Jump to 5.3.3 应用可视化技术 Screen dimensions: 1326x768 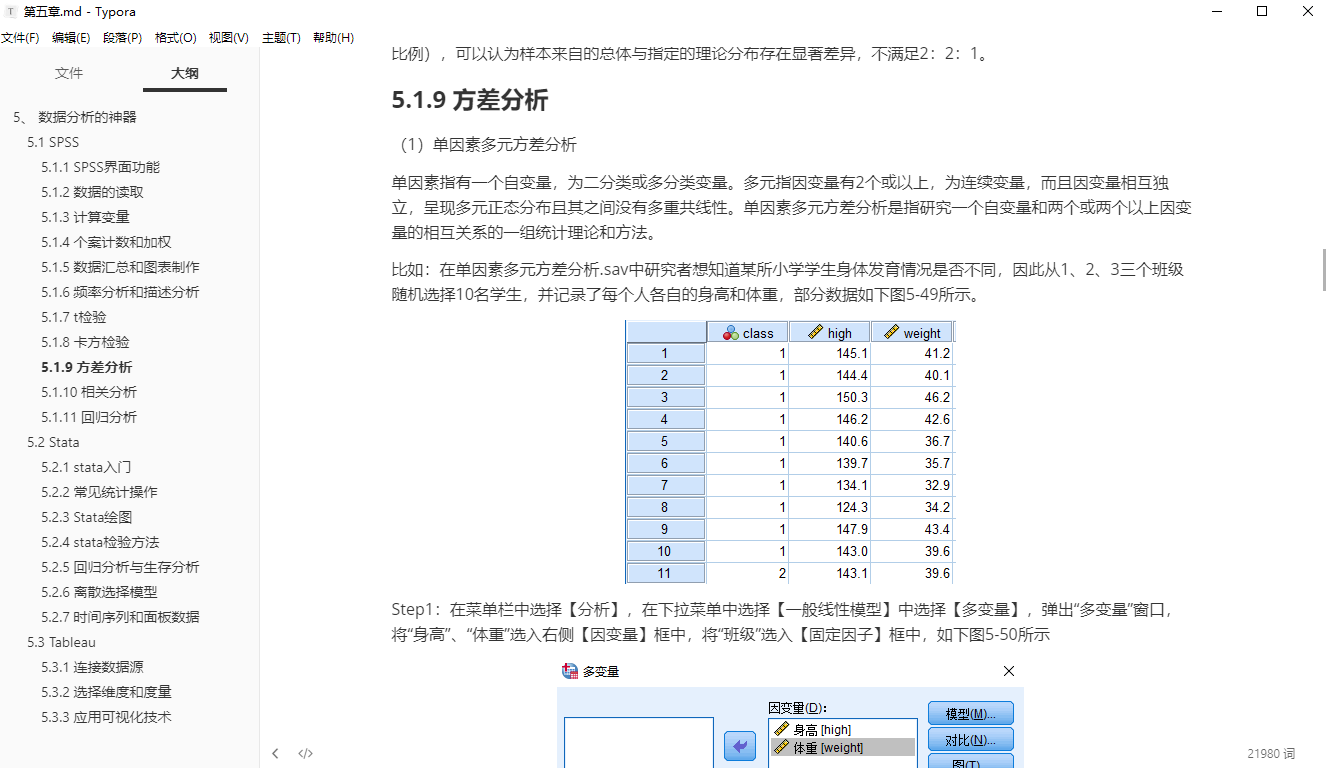[x=107, y=717]
